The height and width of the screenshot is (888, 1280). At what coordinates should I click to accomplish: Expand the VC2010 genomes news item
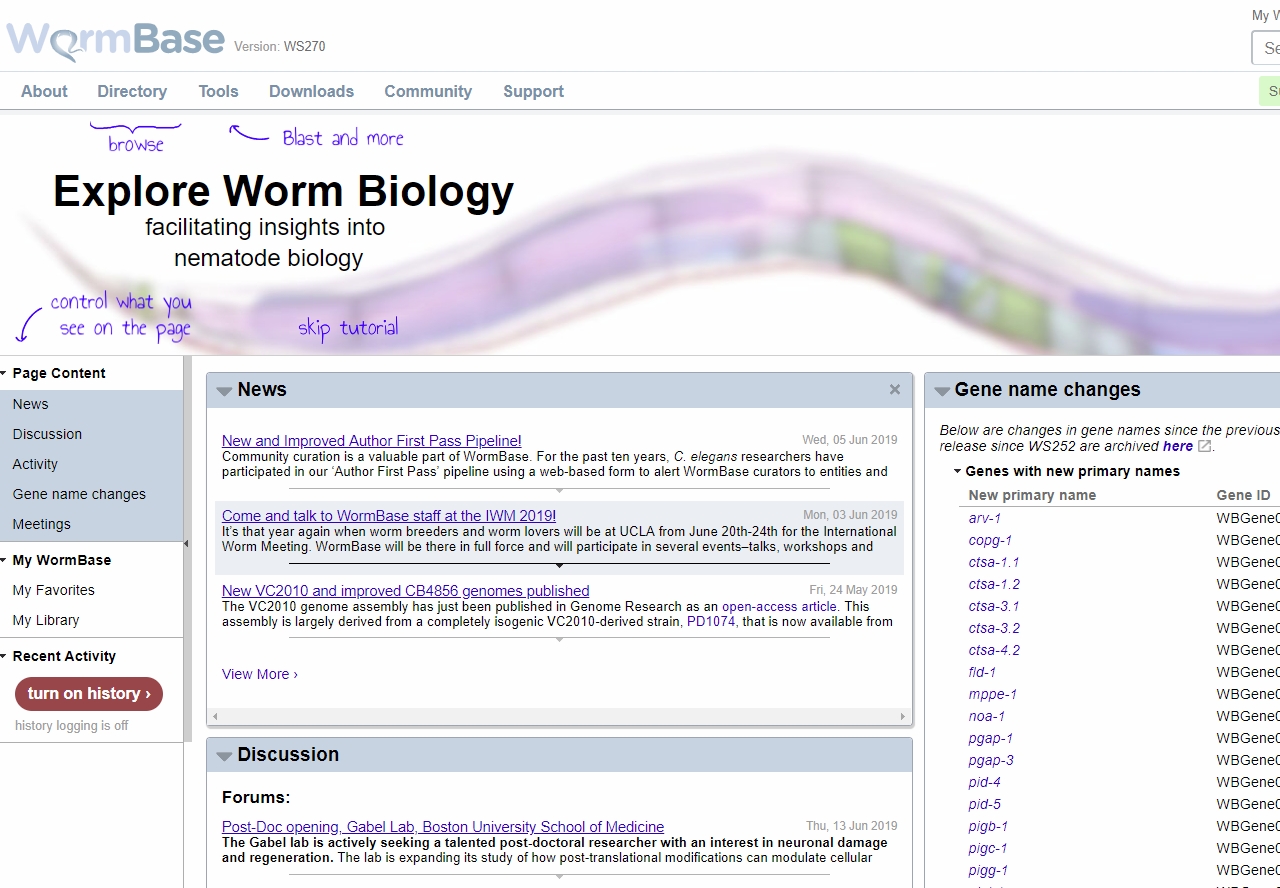(x=559, y=639)
